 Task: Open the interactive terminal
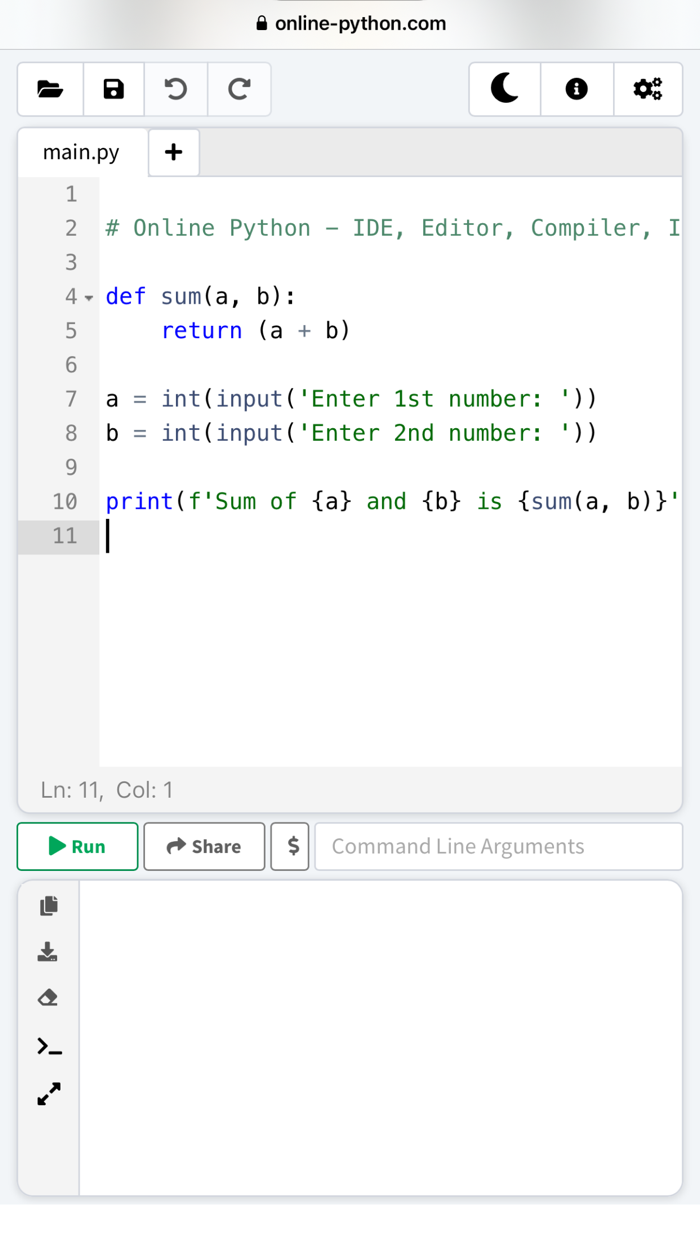pyautogui.click(x=47, y=1045)
